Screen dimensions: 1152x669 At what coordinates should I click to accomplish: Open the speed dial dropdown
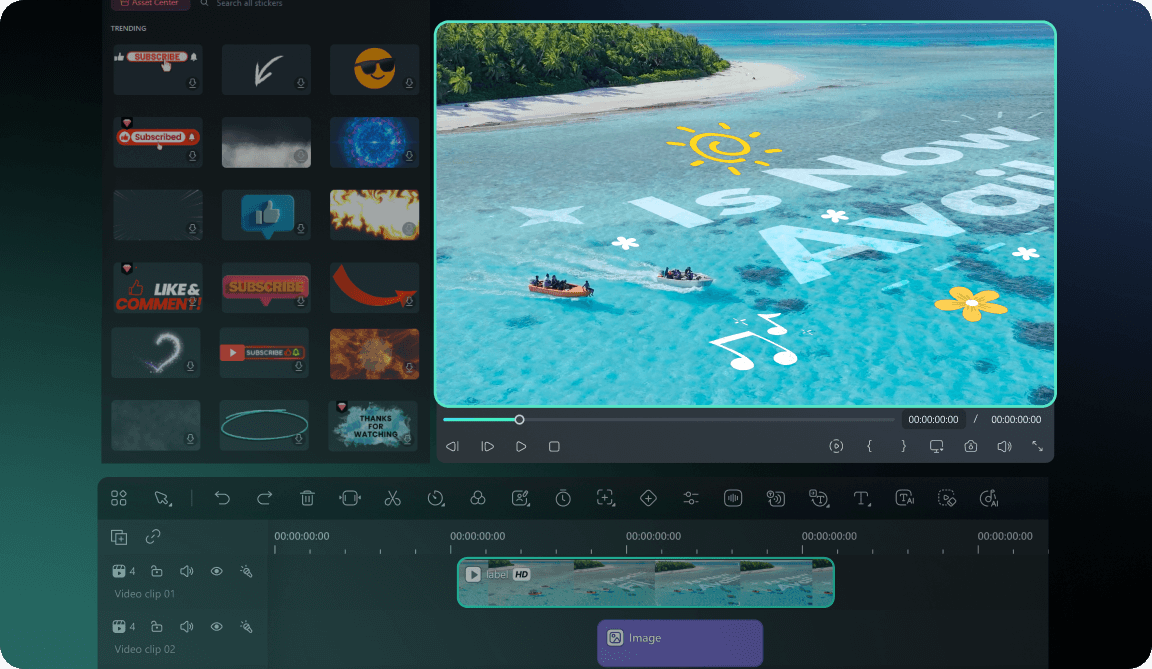[x=436, y=499]
